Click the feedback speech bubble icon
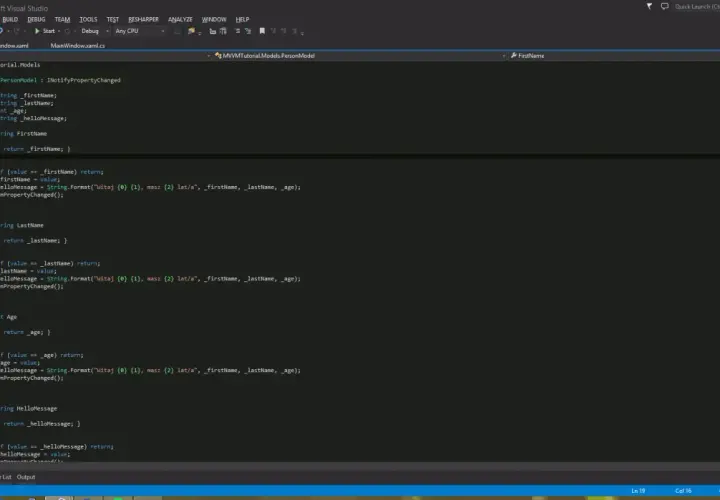This screenshot has width=720, height=500. click(664, 6)
